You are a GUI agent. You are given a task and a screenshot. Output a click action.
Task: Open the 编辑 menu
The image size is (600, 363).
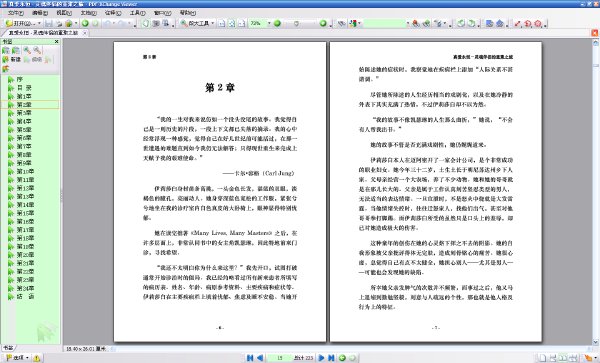[40, 13]
